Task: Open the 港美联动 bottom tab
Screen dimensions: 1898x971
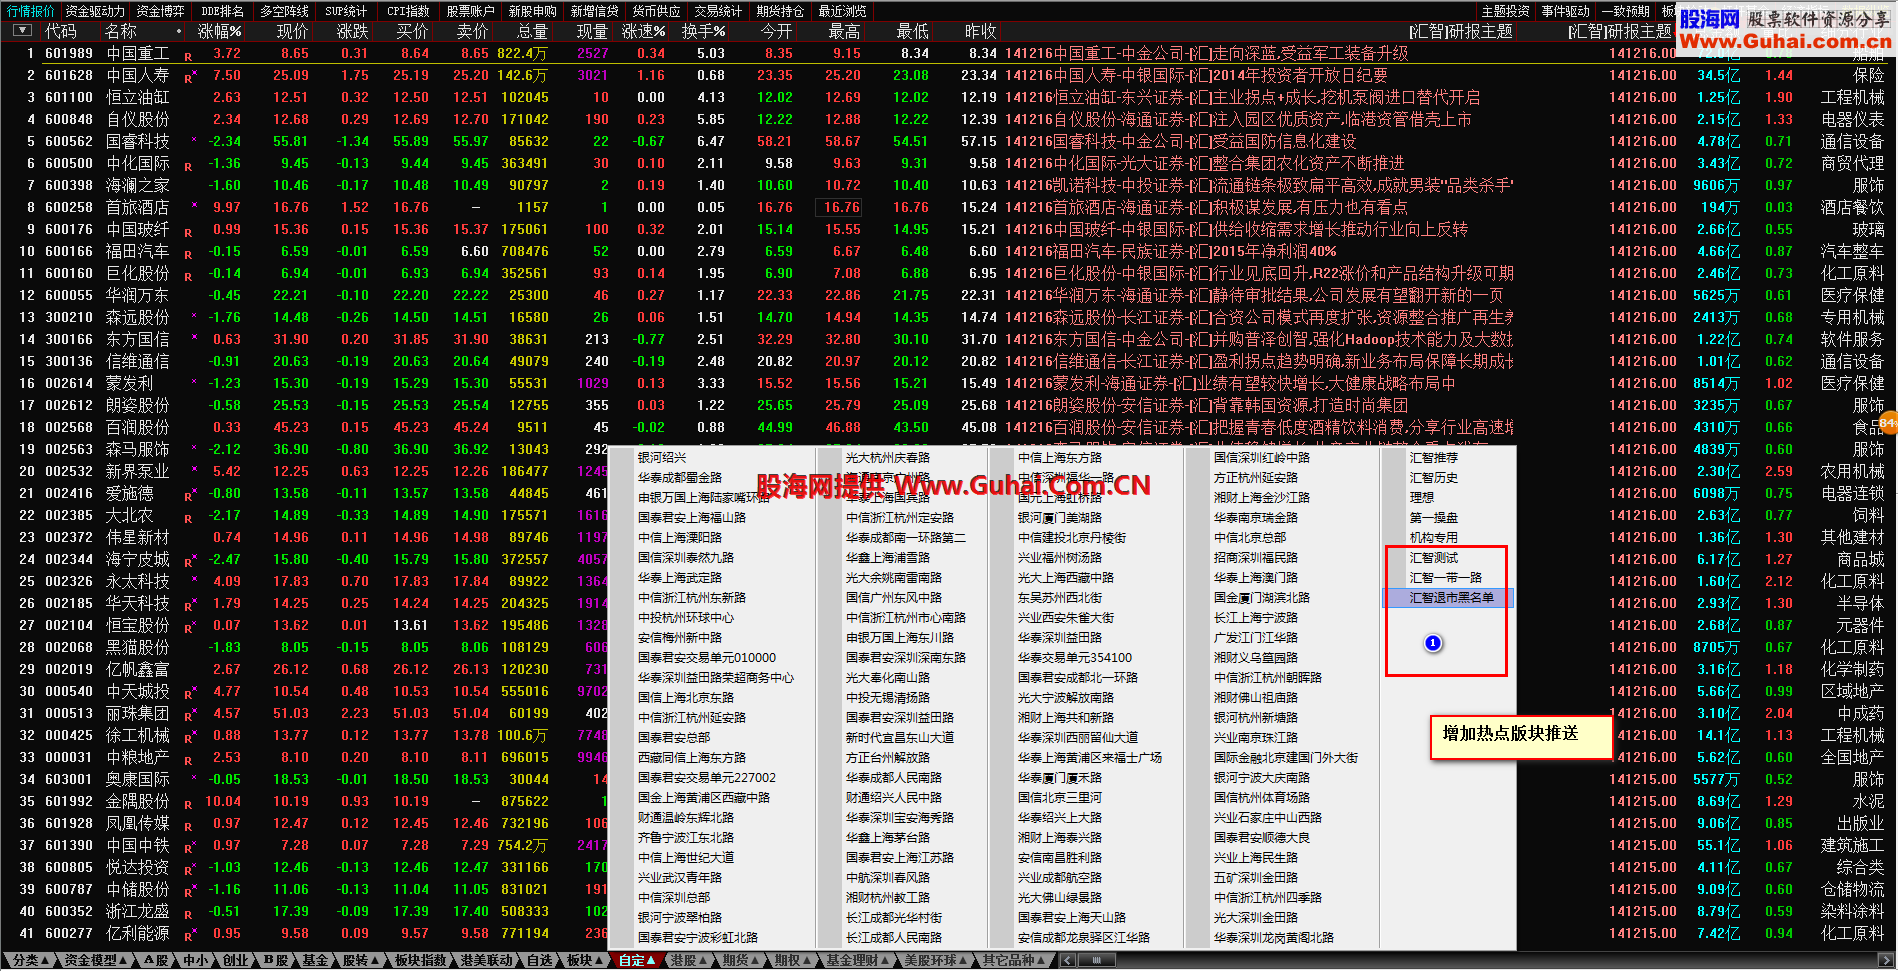Action: (x=486, y=960)
